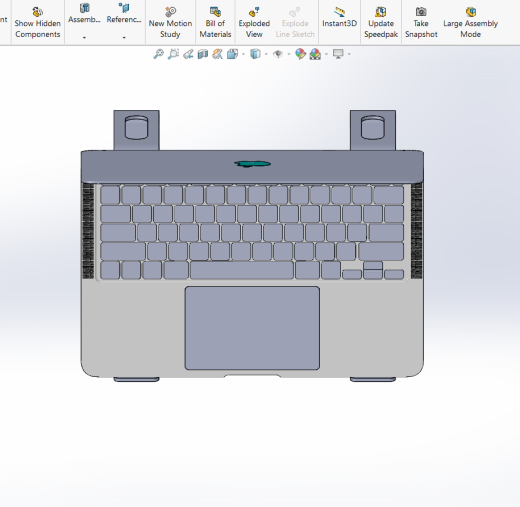Click Edit Appearance color ball icon
Viewport: 520px width, 507px height.
point(300,54)
